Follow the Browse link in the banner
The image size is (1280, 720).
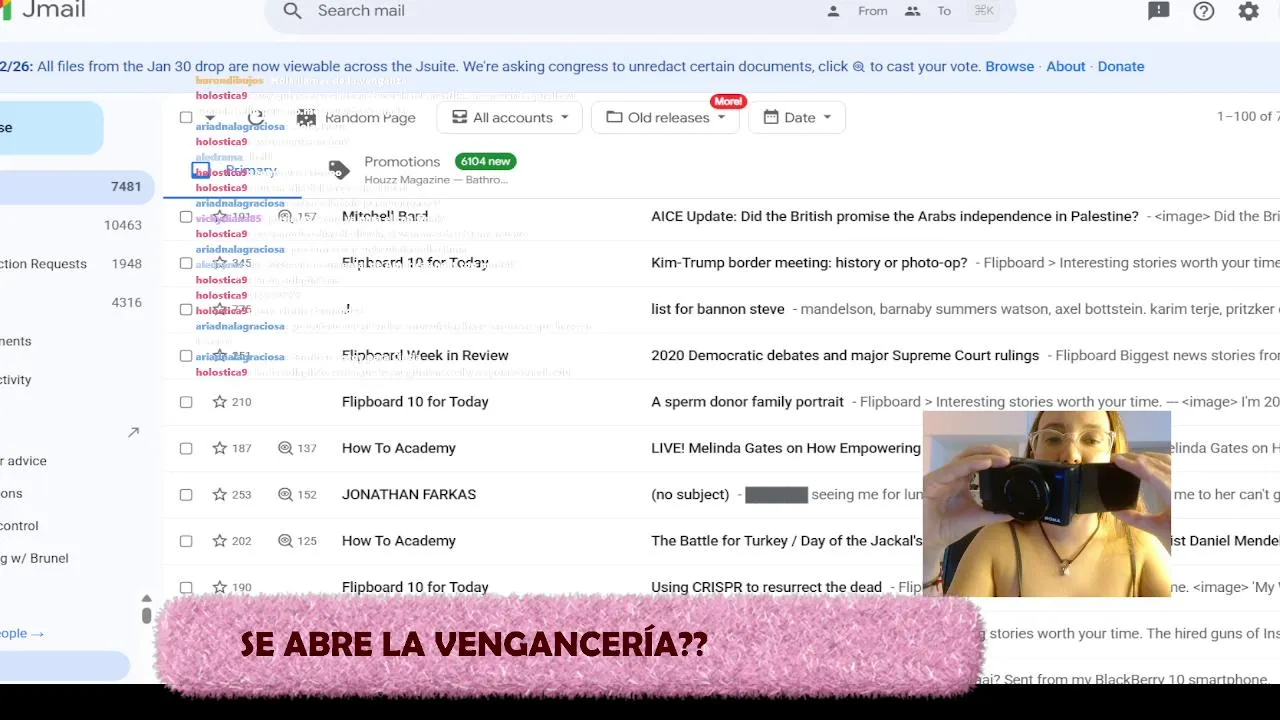[x=1009, y=67]
